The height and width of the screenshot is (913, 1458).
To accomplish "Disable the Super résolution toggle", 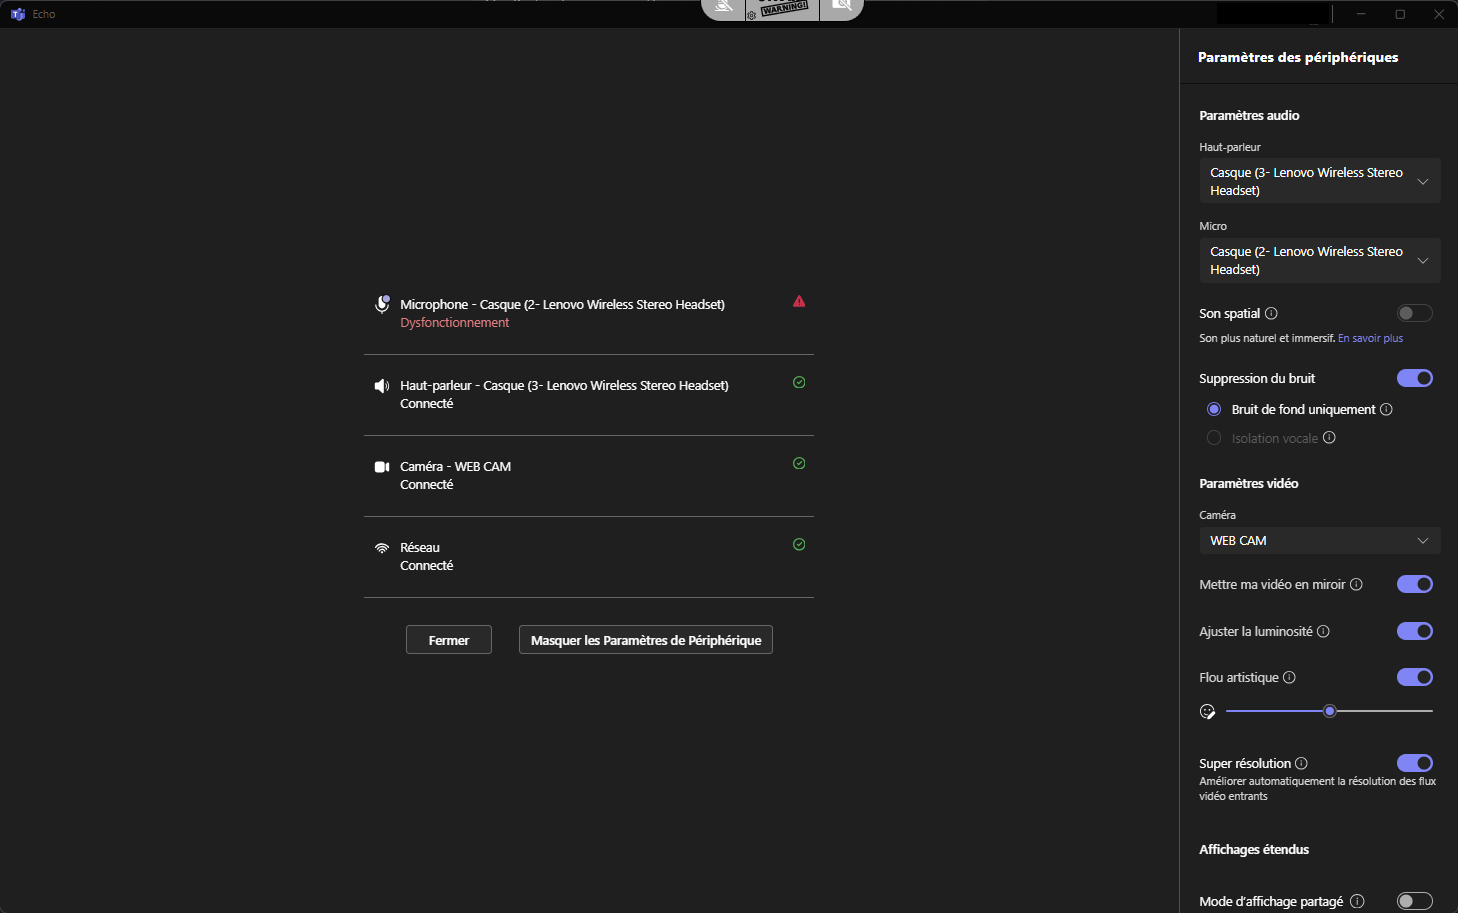I will pos(1415,763).
